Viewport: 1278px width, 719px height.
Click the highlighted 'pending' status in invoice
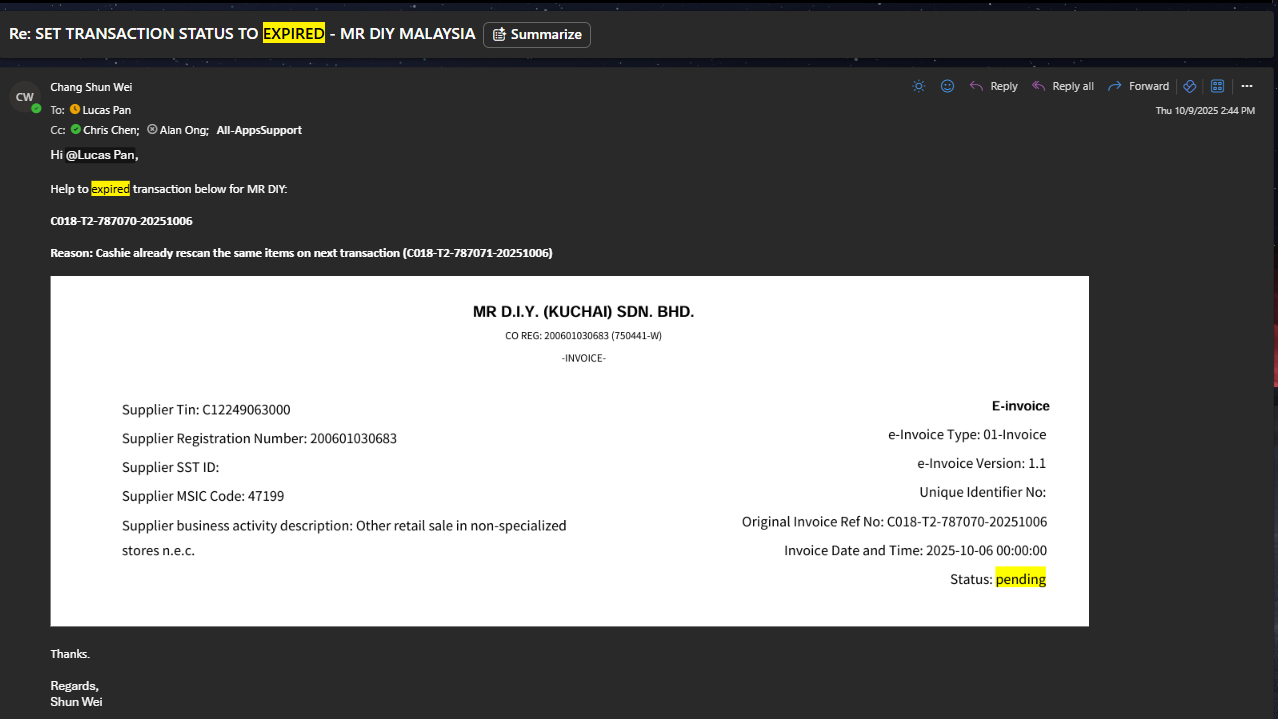1021,579
